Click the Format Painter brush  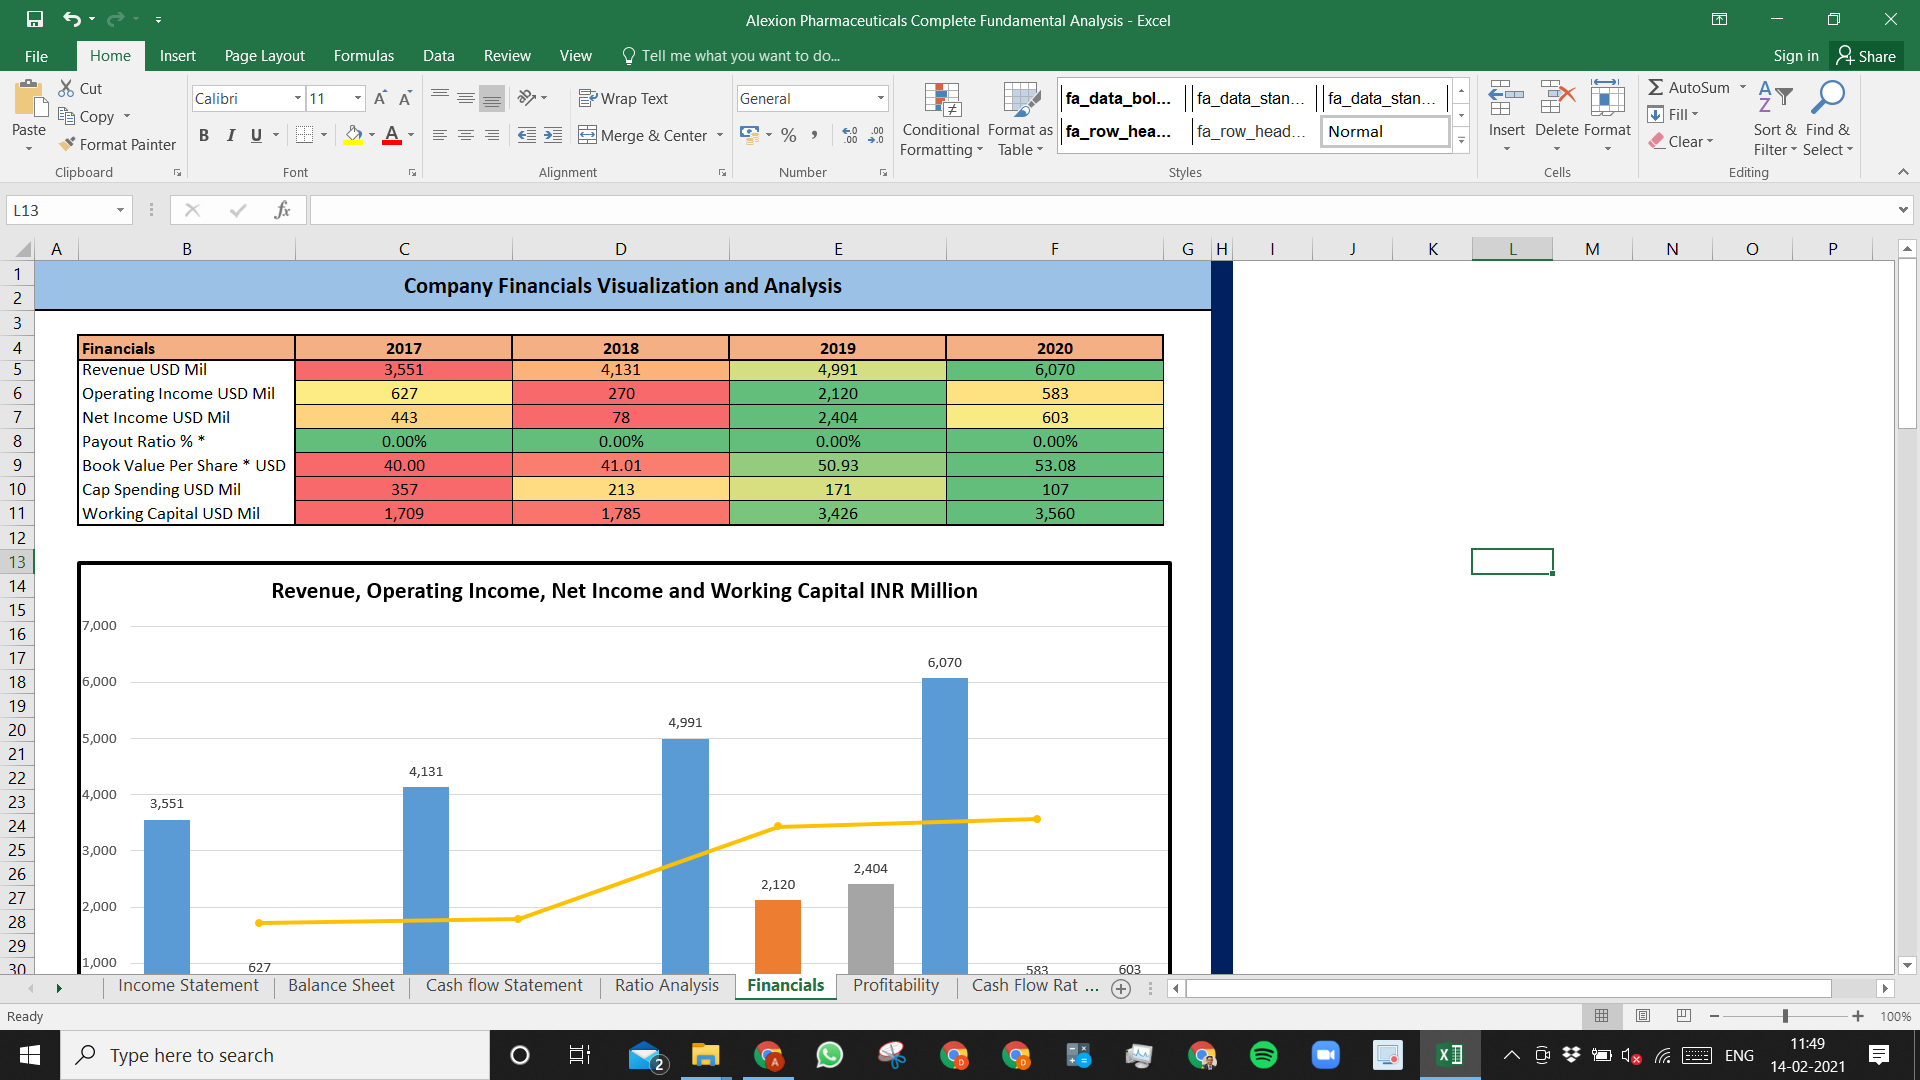click(67, 144)
